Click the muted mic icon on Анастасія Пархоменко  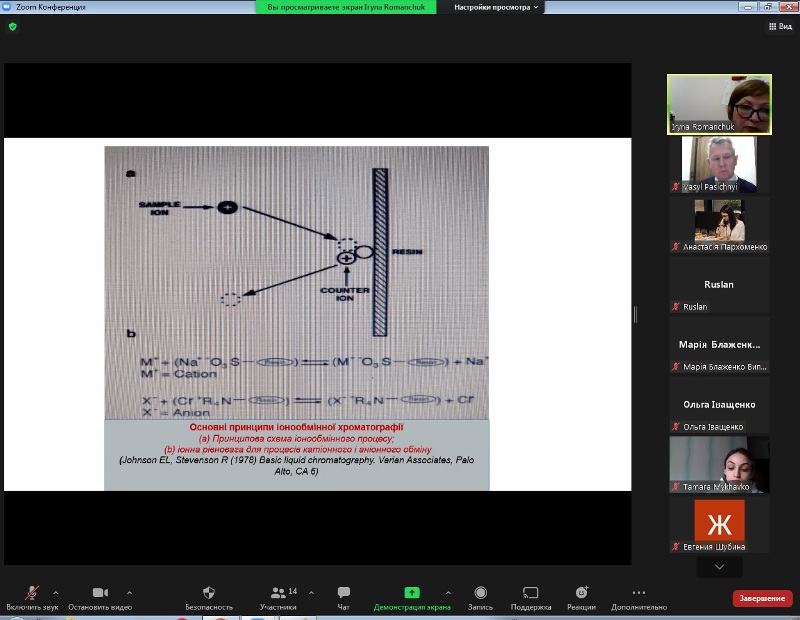[x=676, y=247]
